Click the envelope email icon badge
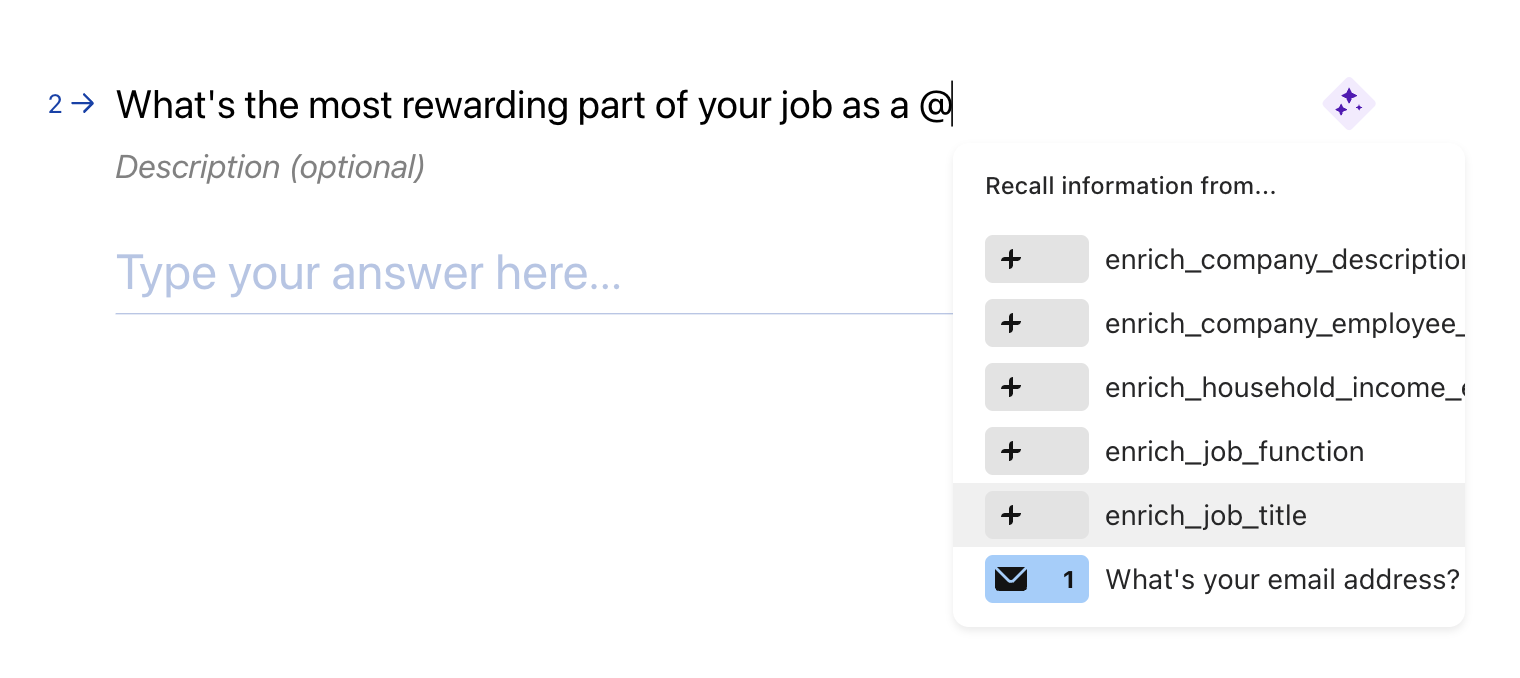Image resolution: width=1520 pixels, height=678 pixels. pyautogui.click(x=1011, y=579)
